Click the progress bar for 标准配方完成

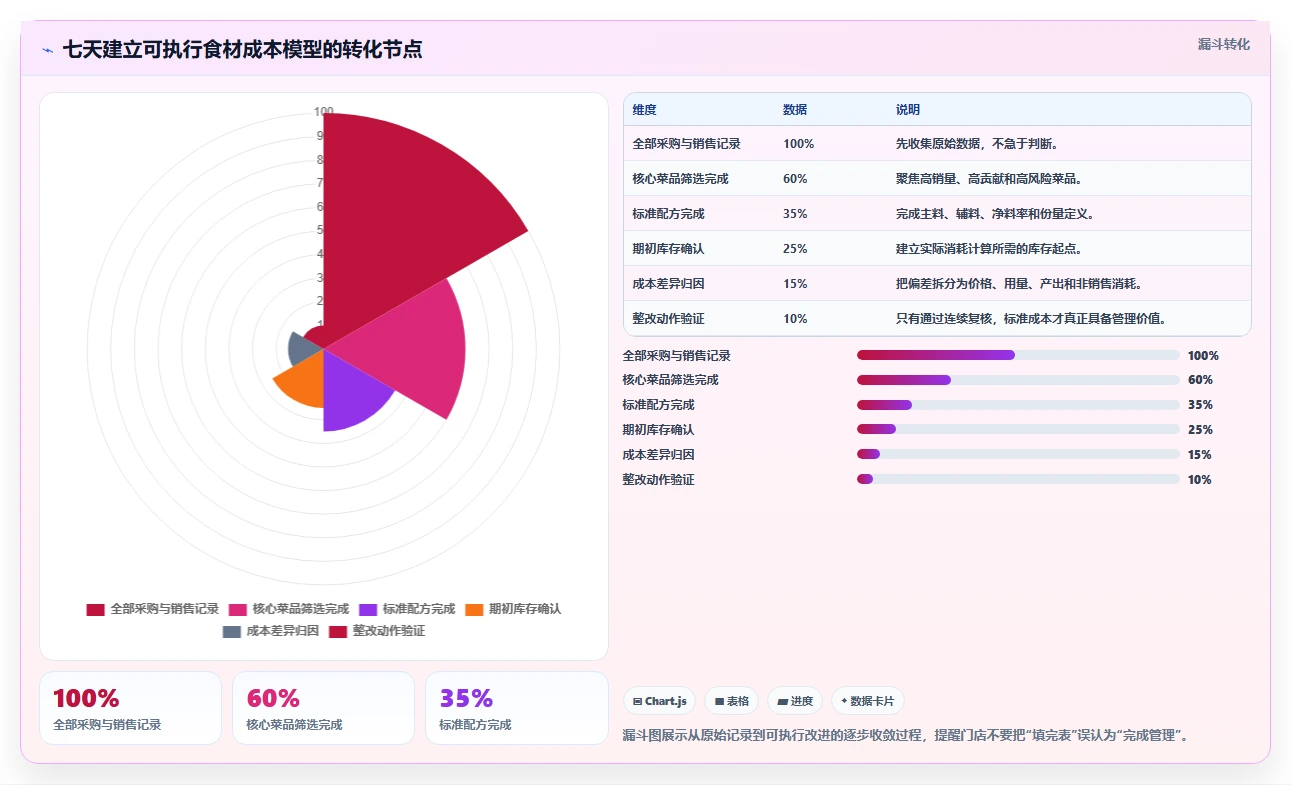point(1018,405)
